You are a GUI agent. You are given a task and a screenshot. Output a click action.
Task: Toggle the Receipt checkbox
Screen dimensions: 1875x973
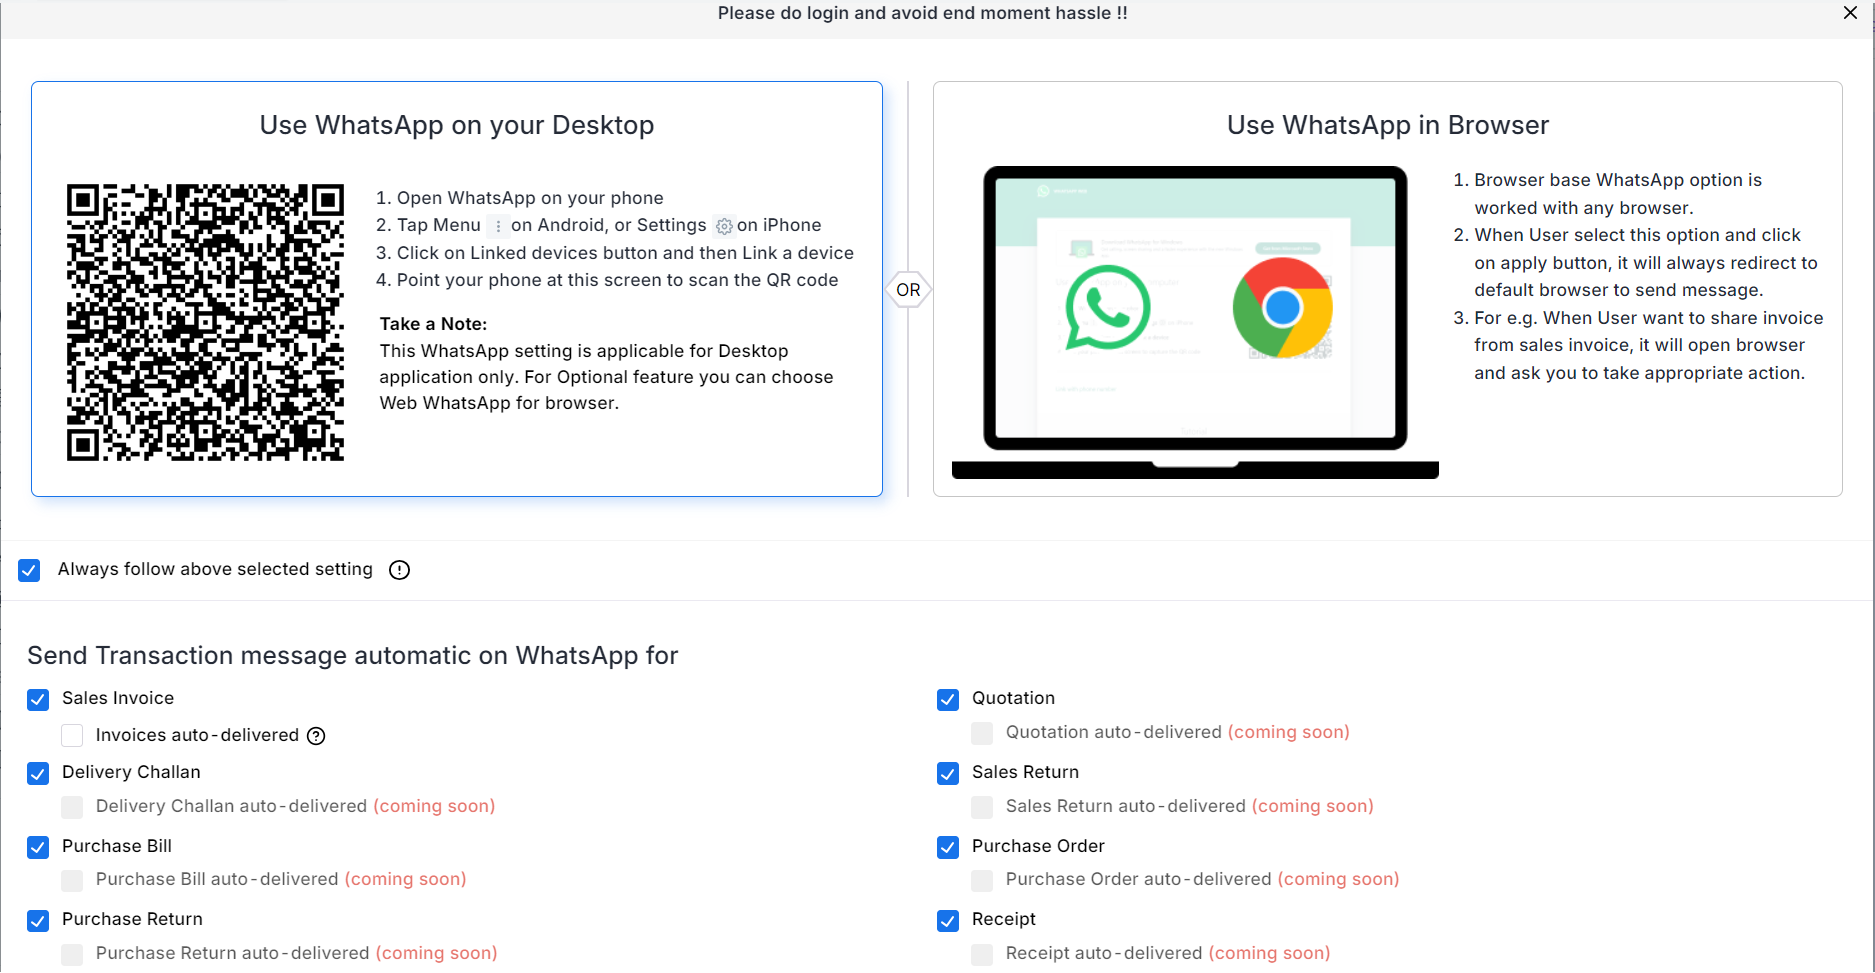click(x=948, y=920)
